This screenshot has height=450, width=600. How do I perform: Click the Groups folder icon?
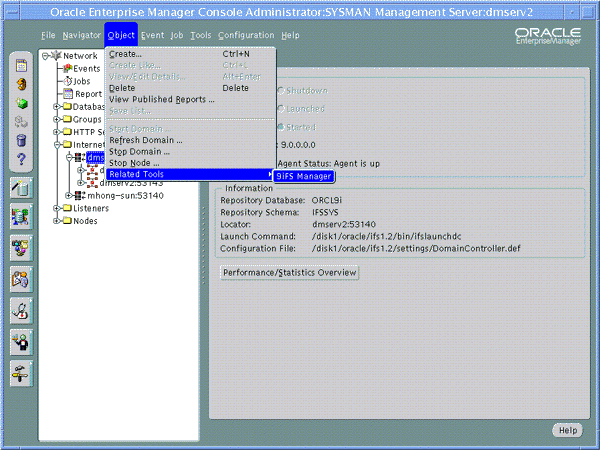coord(67,119)
